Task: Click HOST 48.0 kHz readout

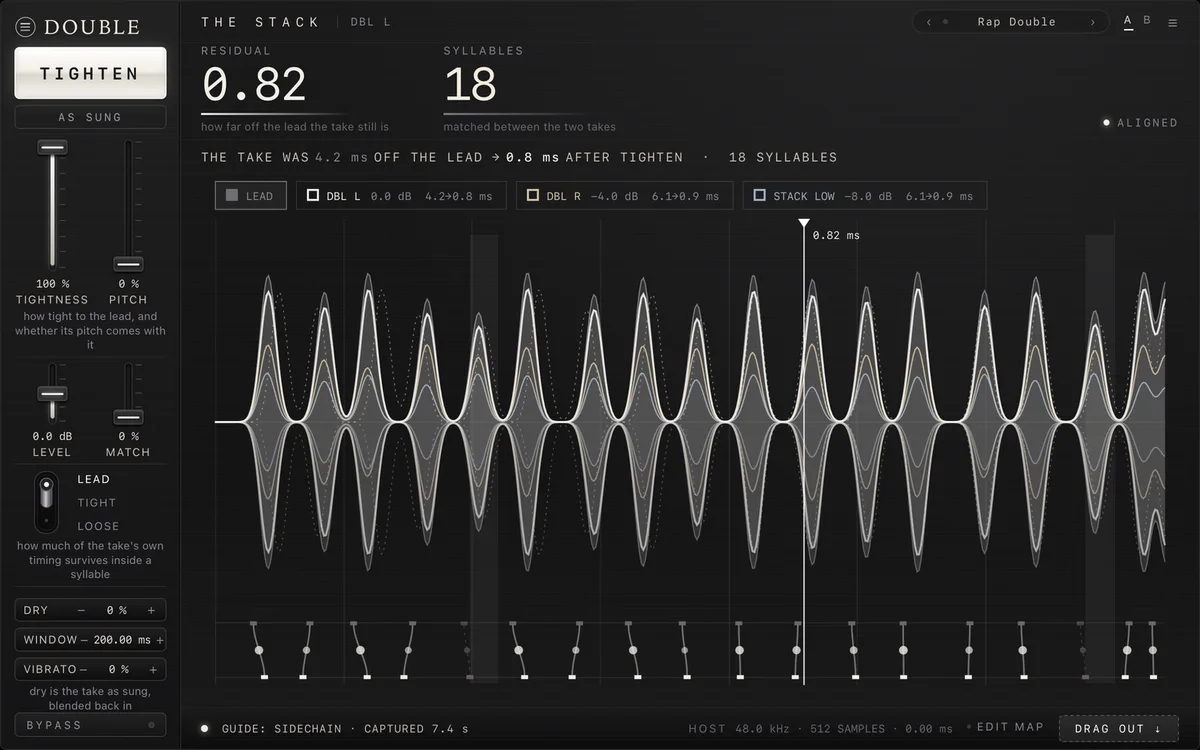Action: tap(737, 729)
